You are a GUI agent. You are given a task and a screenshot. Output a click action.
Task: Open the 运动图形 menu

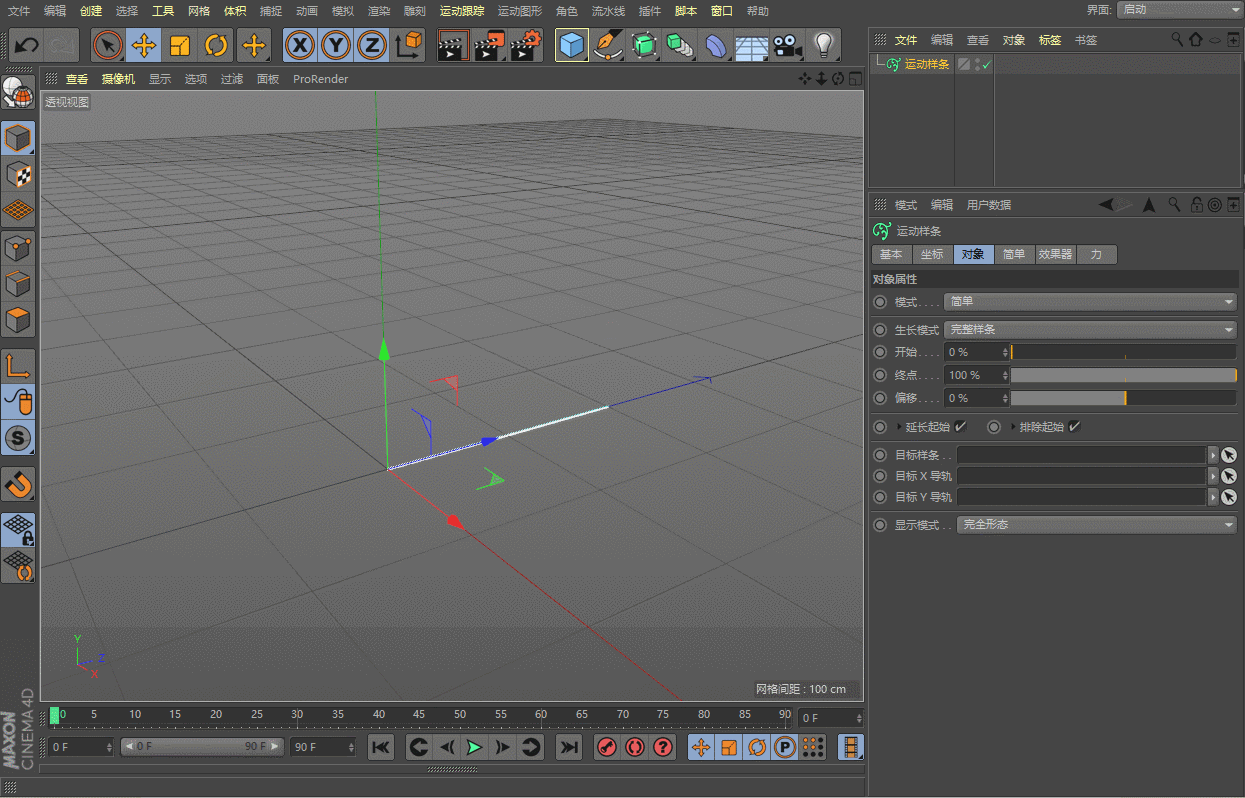pyautogui.click(x=520, y=11)
